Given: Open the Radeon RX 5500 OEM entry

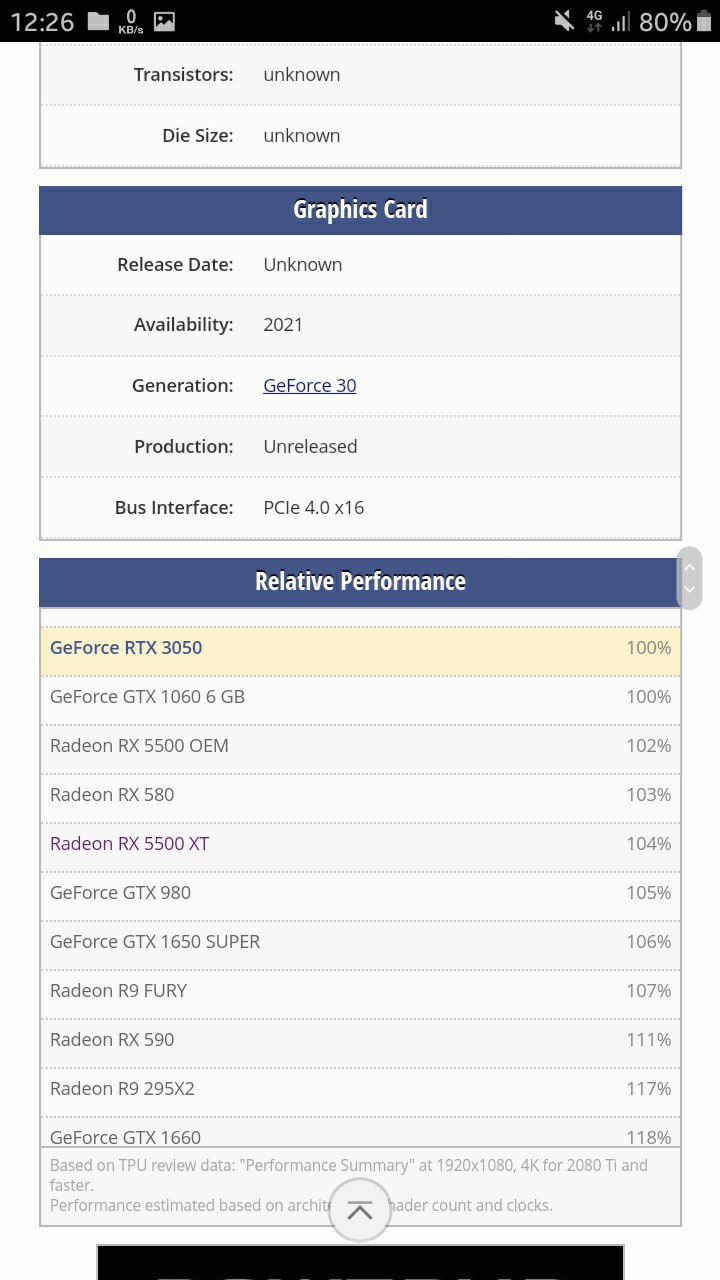Looking at the screenshot, I should click(x=139, y=745).
